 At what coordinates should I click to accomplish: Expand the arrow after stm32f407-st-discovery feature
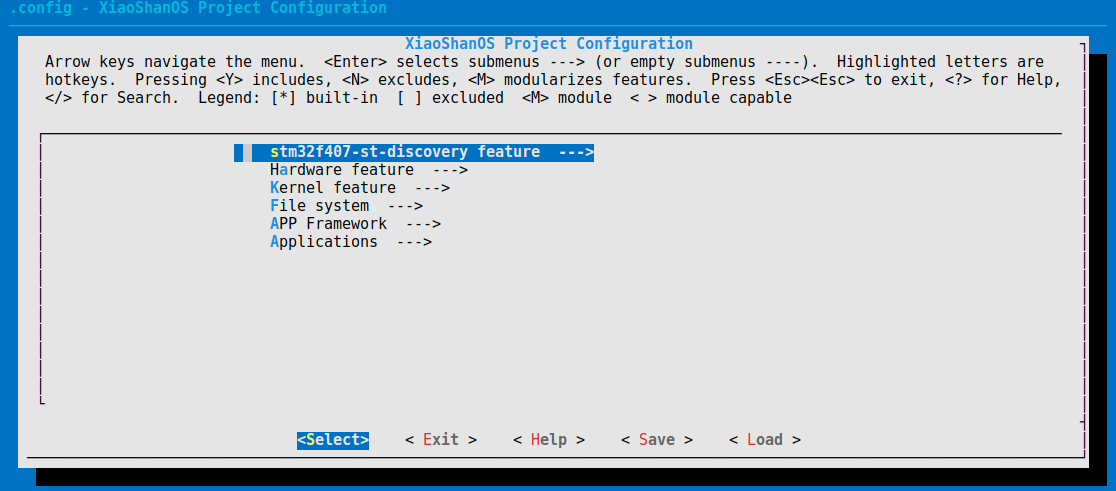pos(576,152)
